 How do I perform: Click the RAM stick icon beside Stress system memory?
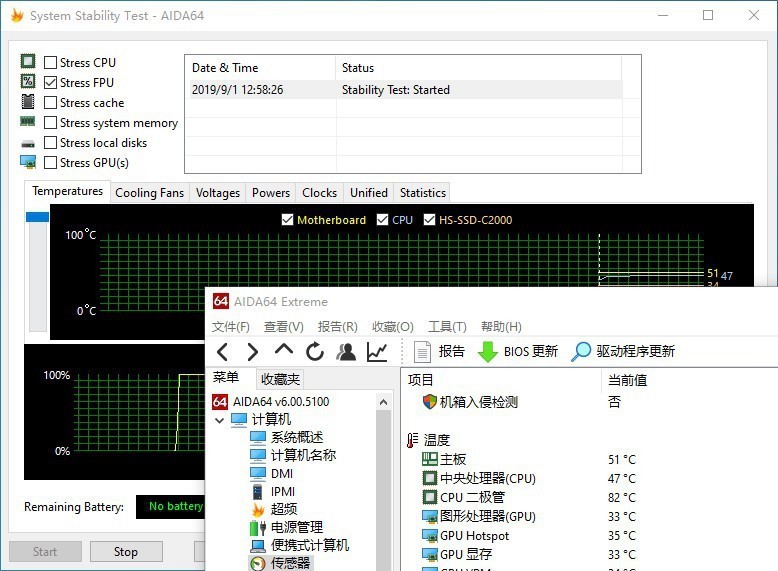(28, 121)
